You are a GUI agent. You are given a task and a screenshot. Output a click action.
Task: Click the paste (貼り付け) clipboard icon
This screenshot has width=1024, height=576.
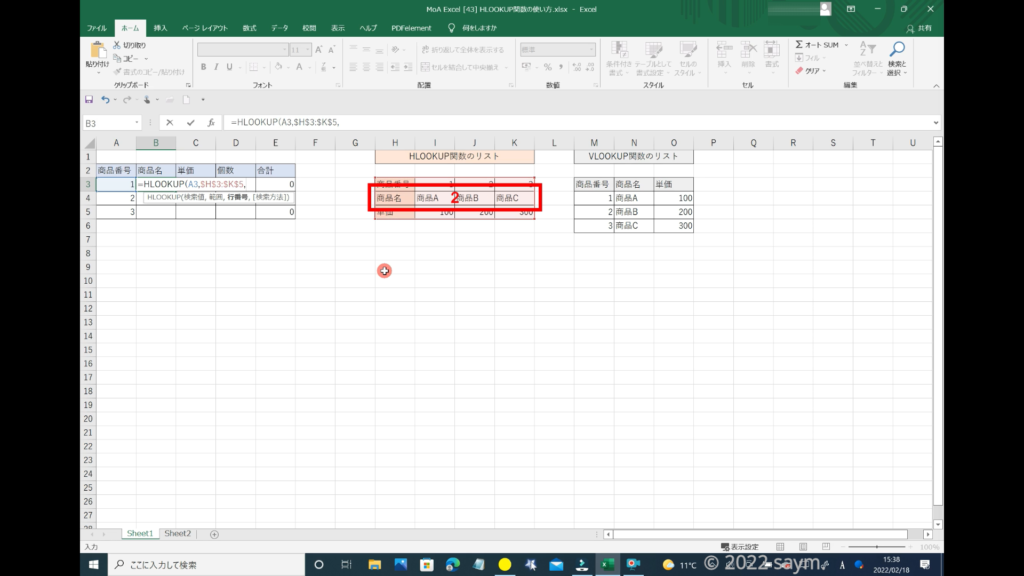click(98, 50)
